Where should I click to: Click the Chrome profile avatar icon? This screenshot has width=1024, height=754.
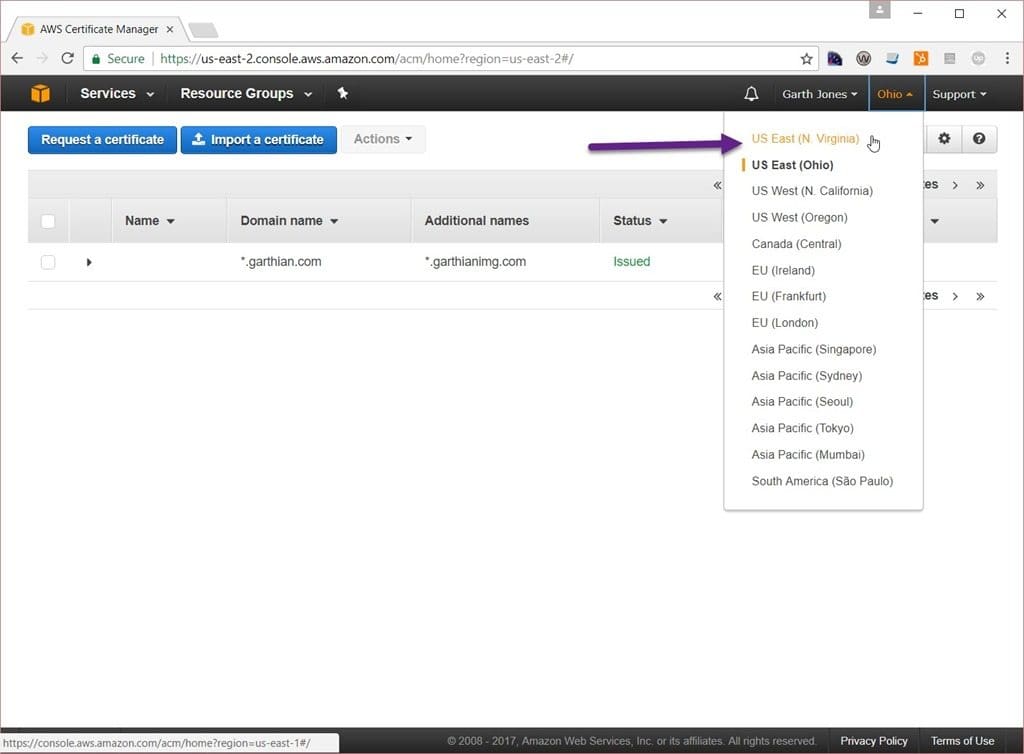(880, 10)
